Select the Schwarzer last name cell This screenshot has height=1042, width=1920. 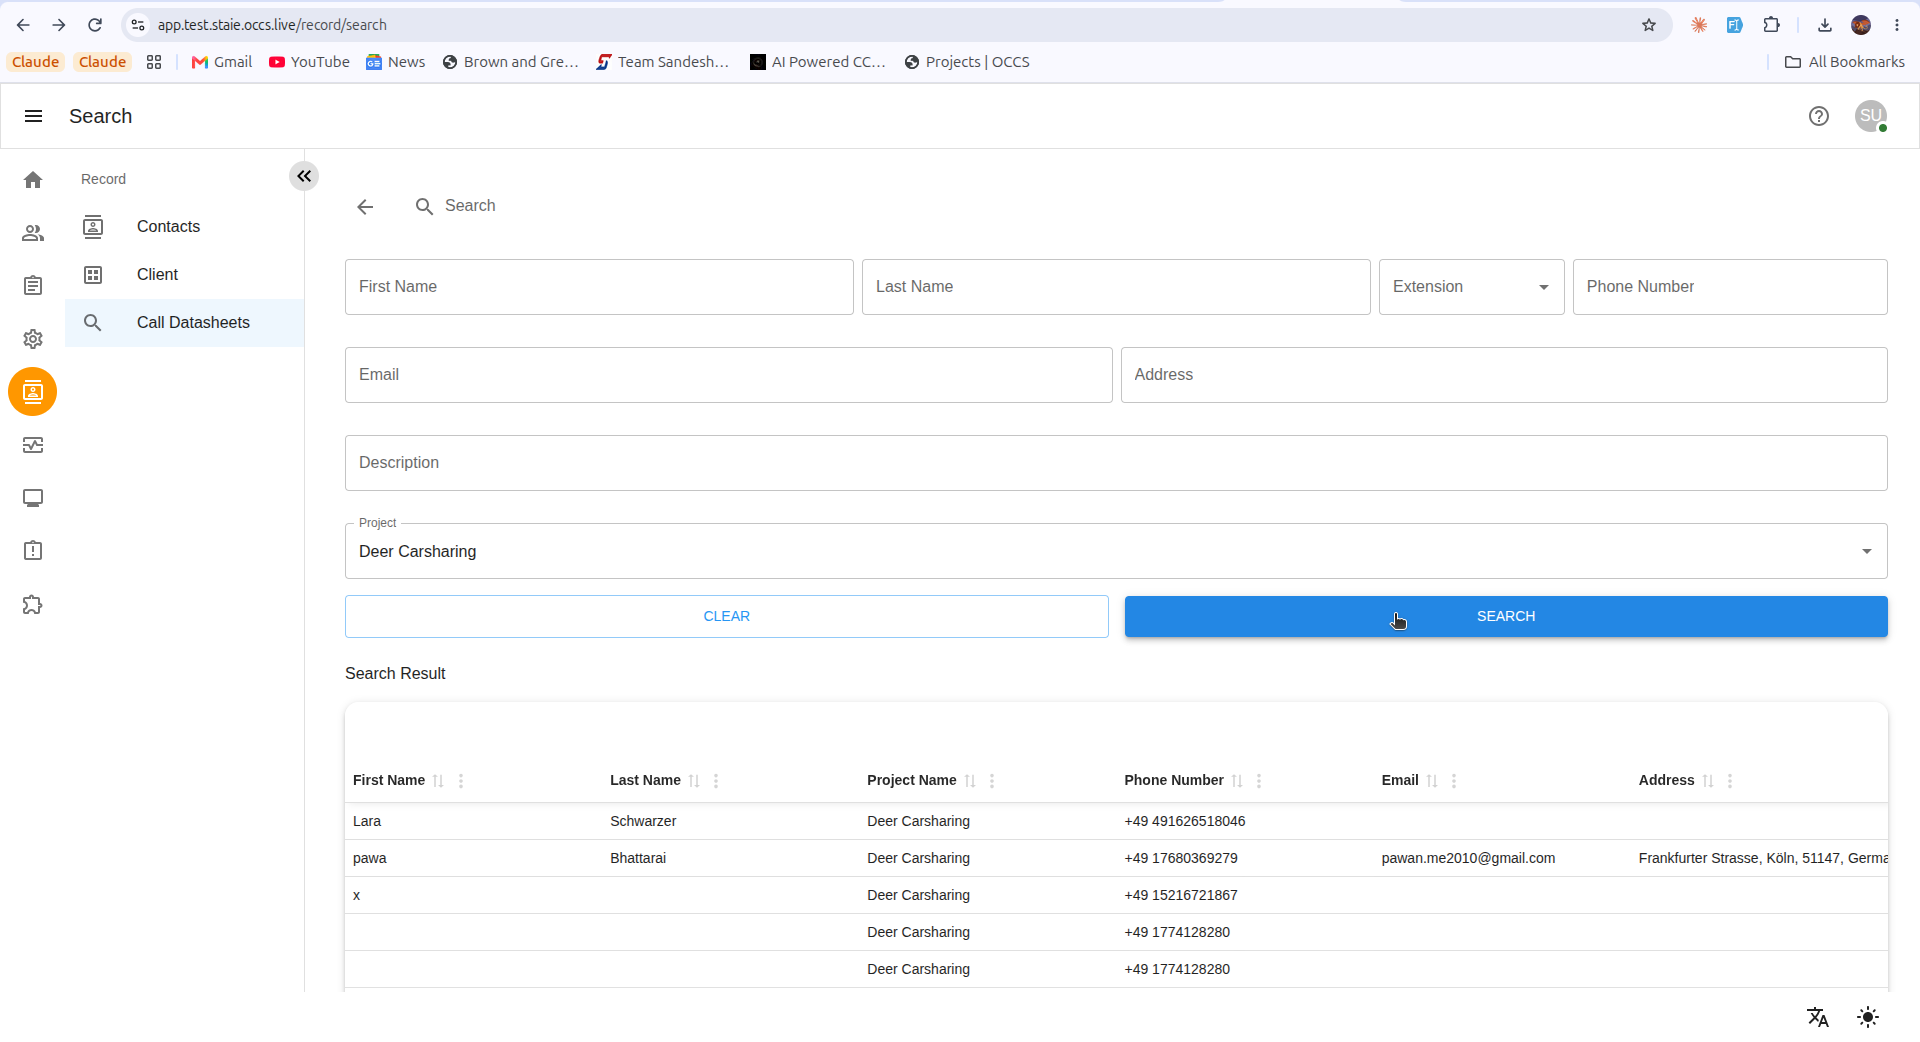tap(643, 821)
